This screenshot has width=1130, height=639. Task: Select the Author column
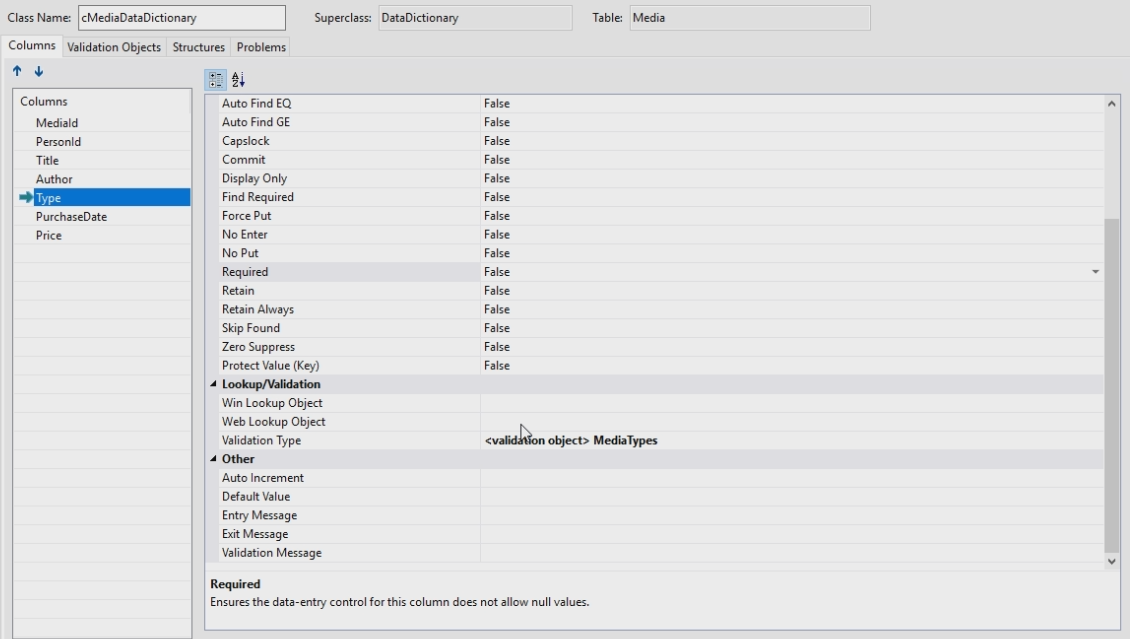pyautogui.click(x=54, y=179)
